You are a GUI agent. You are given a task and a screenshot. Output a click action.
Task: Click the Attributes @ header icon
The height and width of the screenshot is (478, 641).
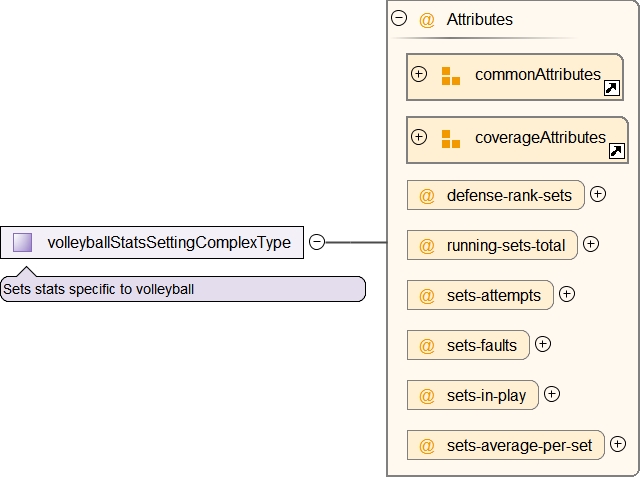(x=427, y=19)
